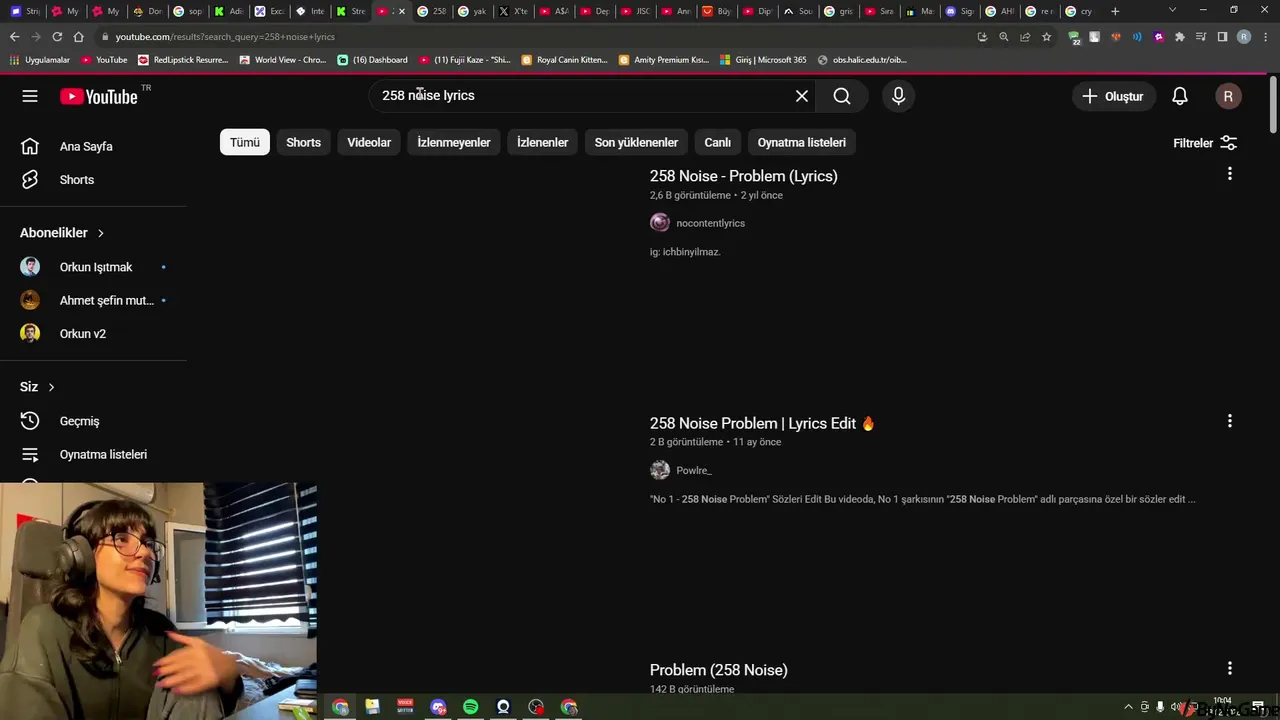The width and height of the screenshot is (1280, 720).
Task: Open the Chrome three-dot menu
Action: [1264, 37]
